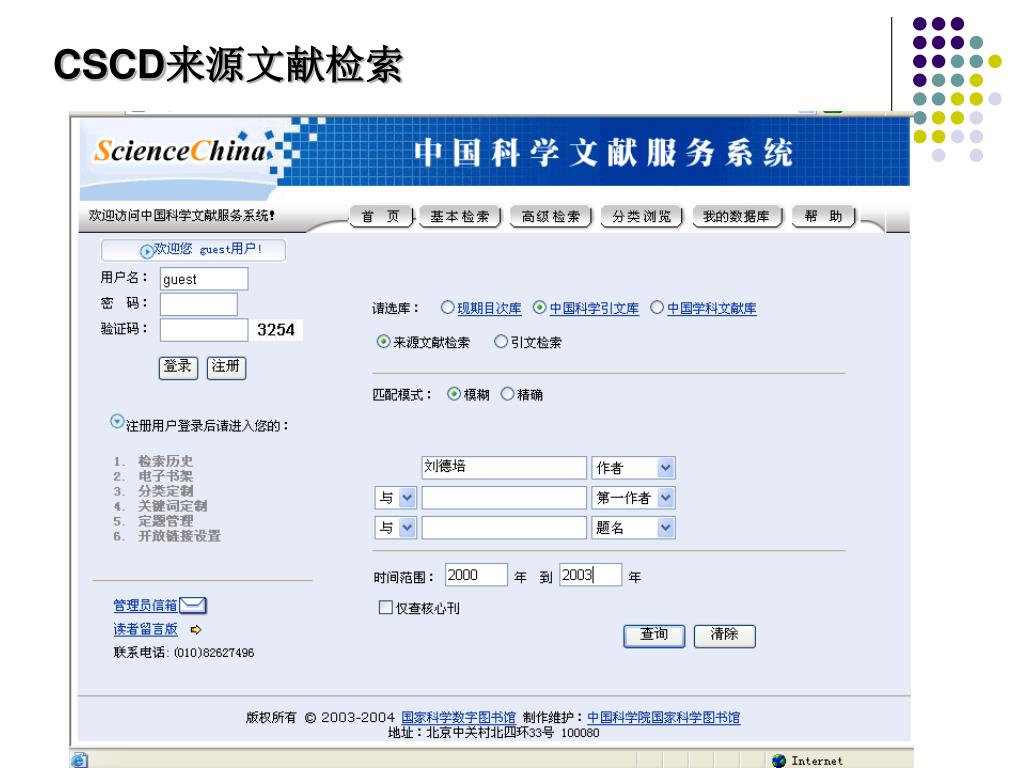
Task: Open the 作者 field type dropdown
Action: [666, 468]
